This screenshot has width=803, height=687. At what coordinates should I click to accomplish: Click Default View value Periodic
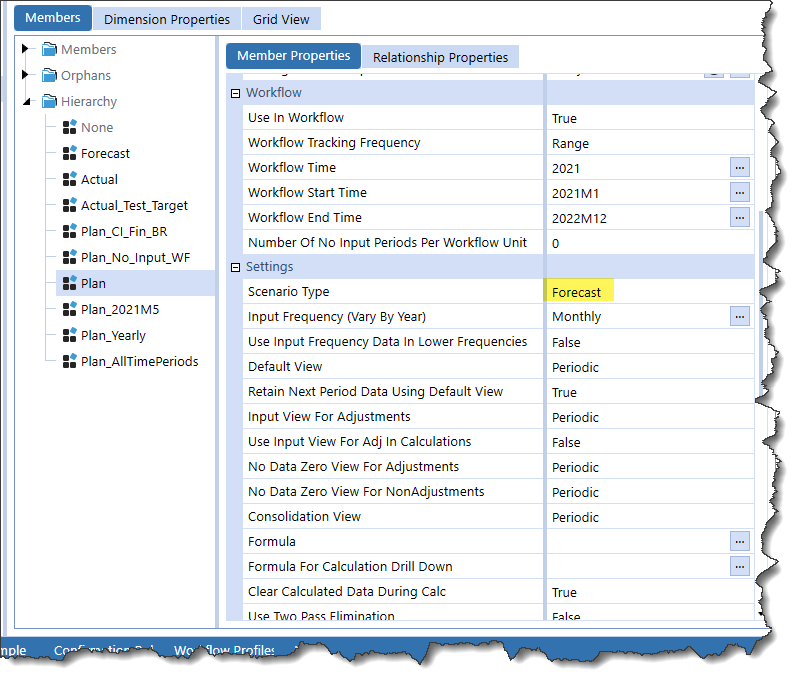click(x=575, y=367)
